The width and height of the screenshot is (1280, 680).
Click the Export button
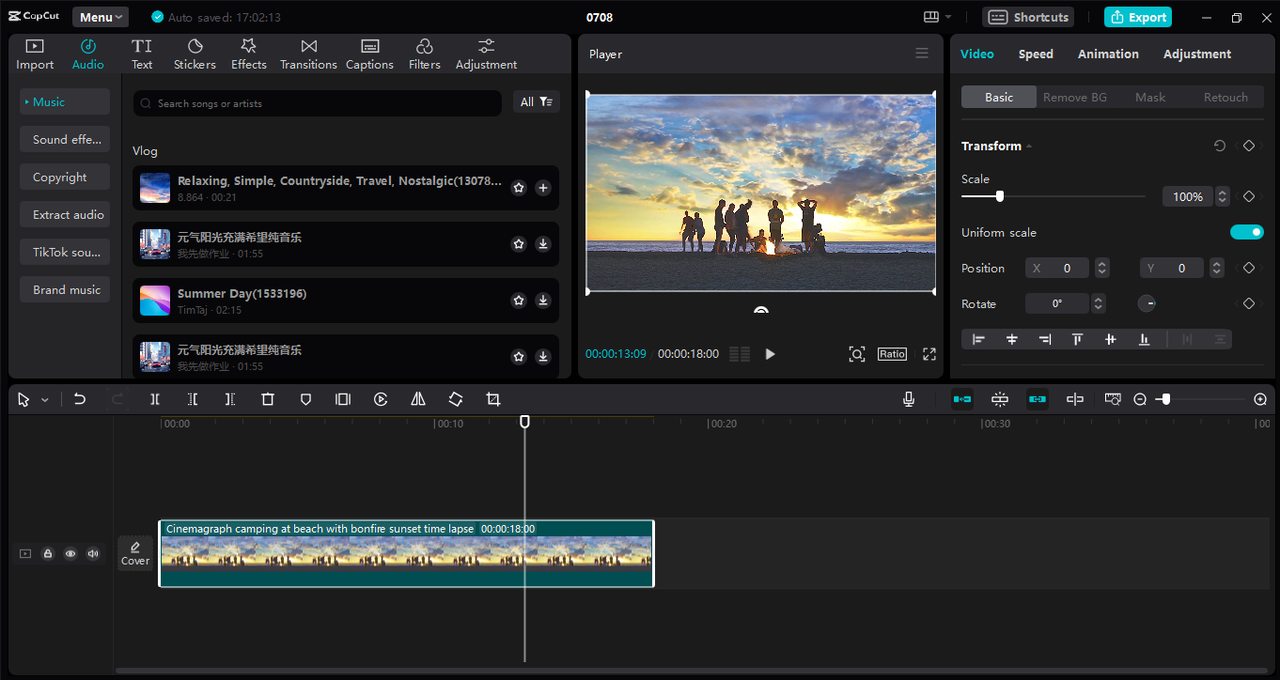click(x=1137, y=17)
